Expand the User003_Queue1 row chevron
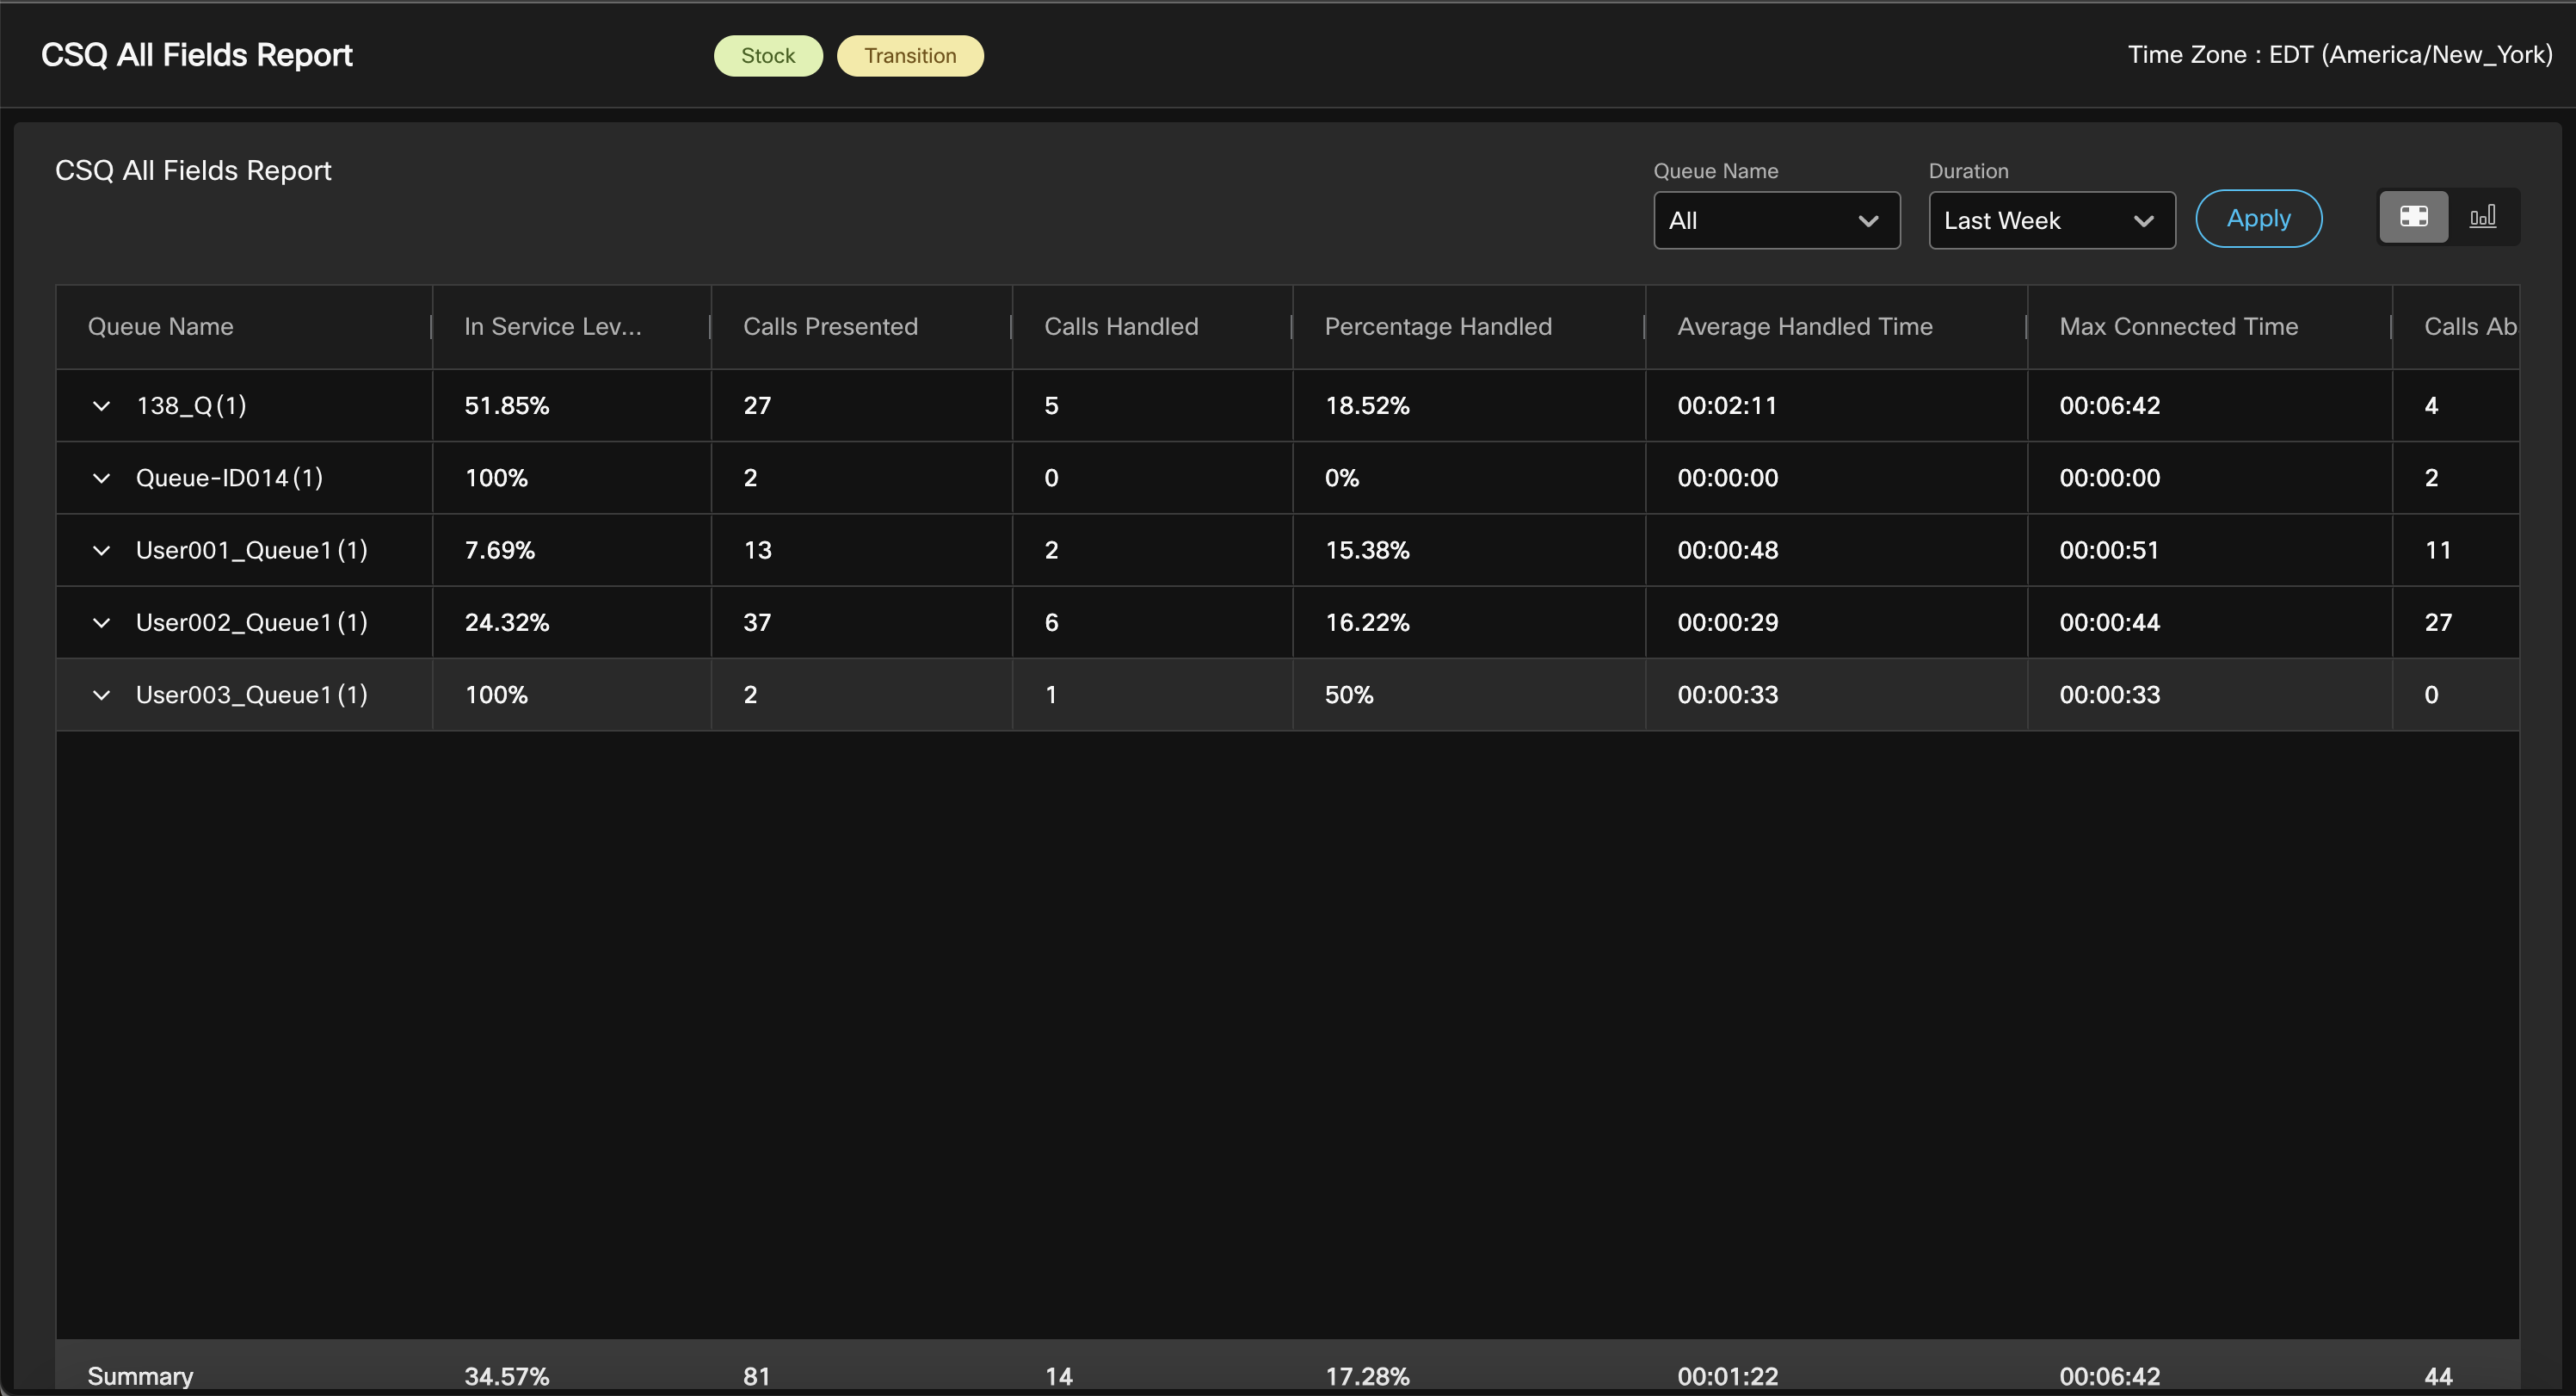 pyautogui.click(x=101, y=695)
